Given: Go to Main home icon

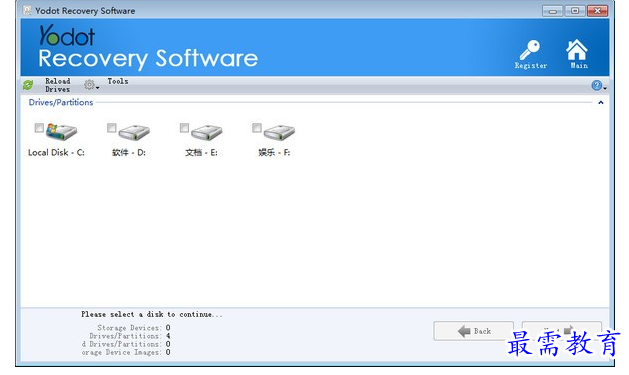Looking at the screenshot, I should [576, 50].
